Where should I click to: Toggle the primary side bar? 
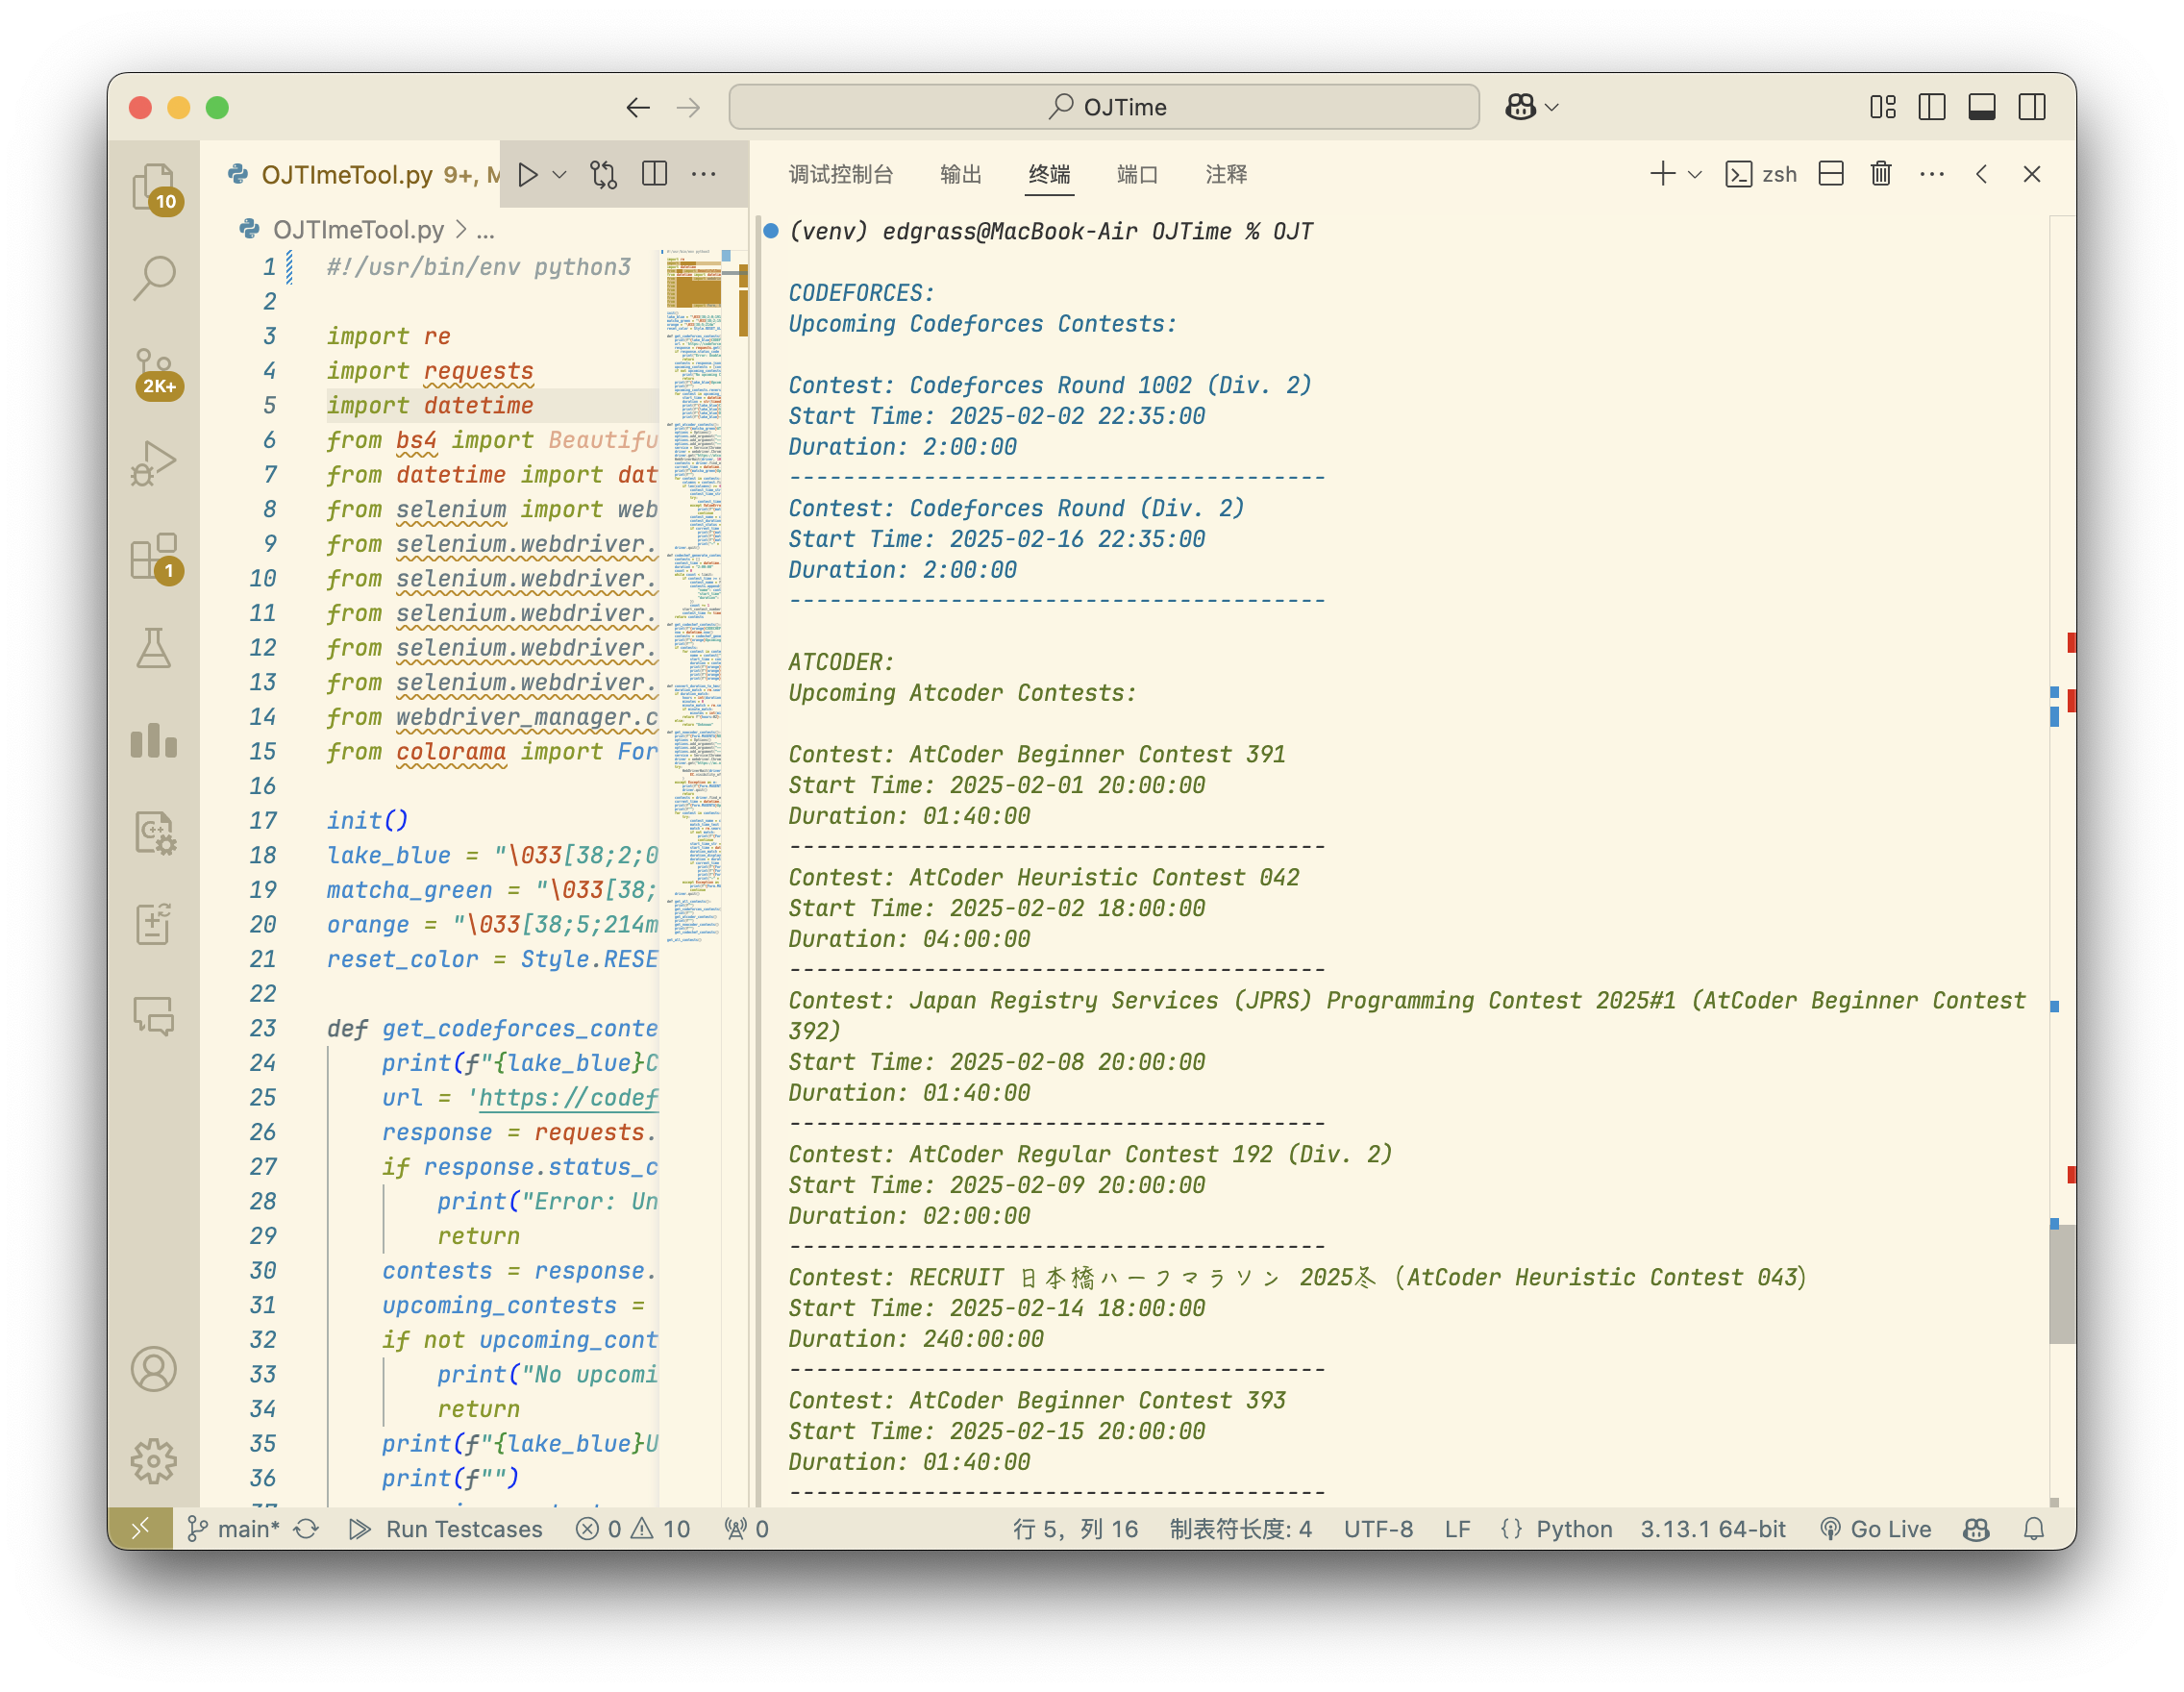click(1932, 107)
